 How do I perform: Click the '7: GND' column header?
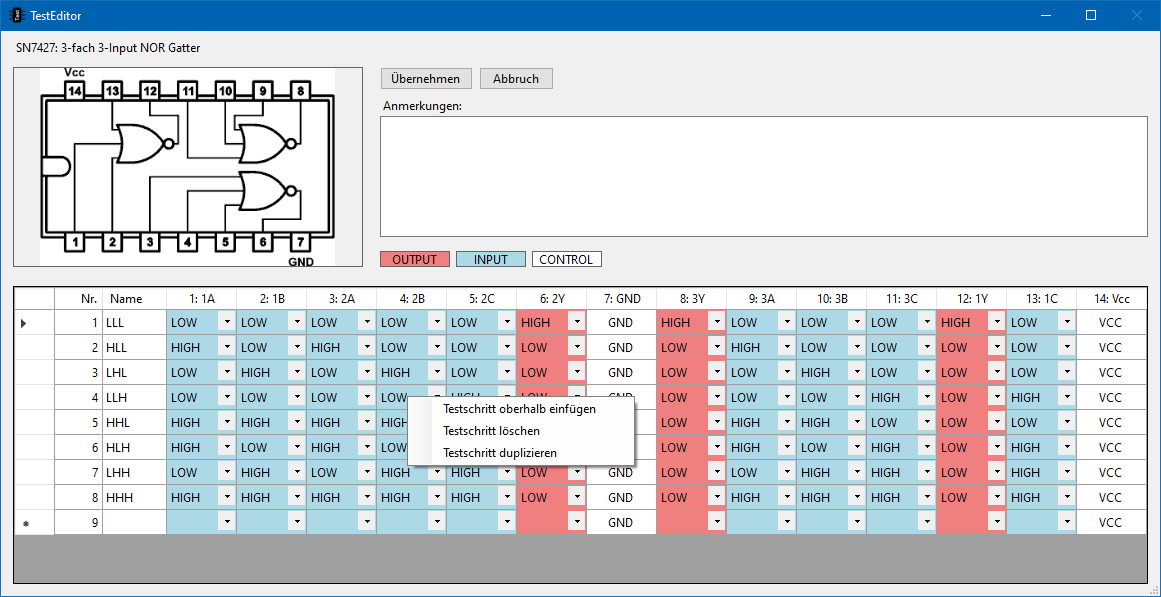pos(621,298)
